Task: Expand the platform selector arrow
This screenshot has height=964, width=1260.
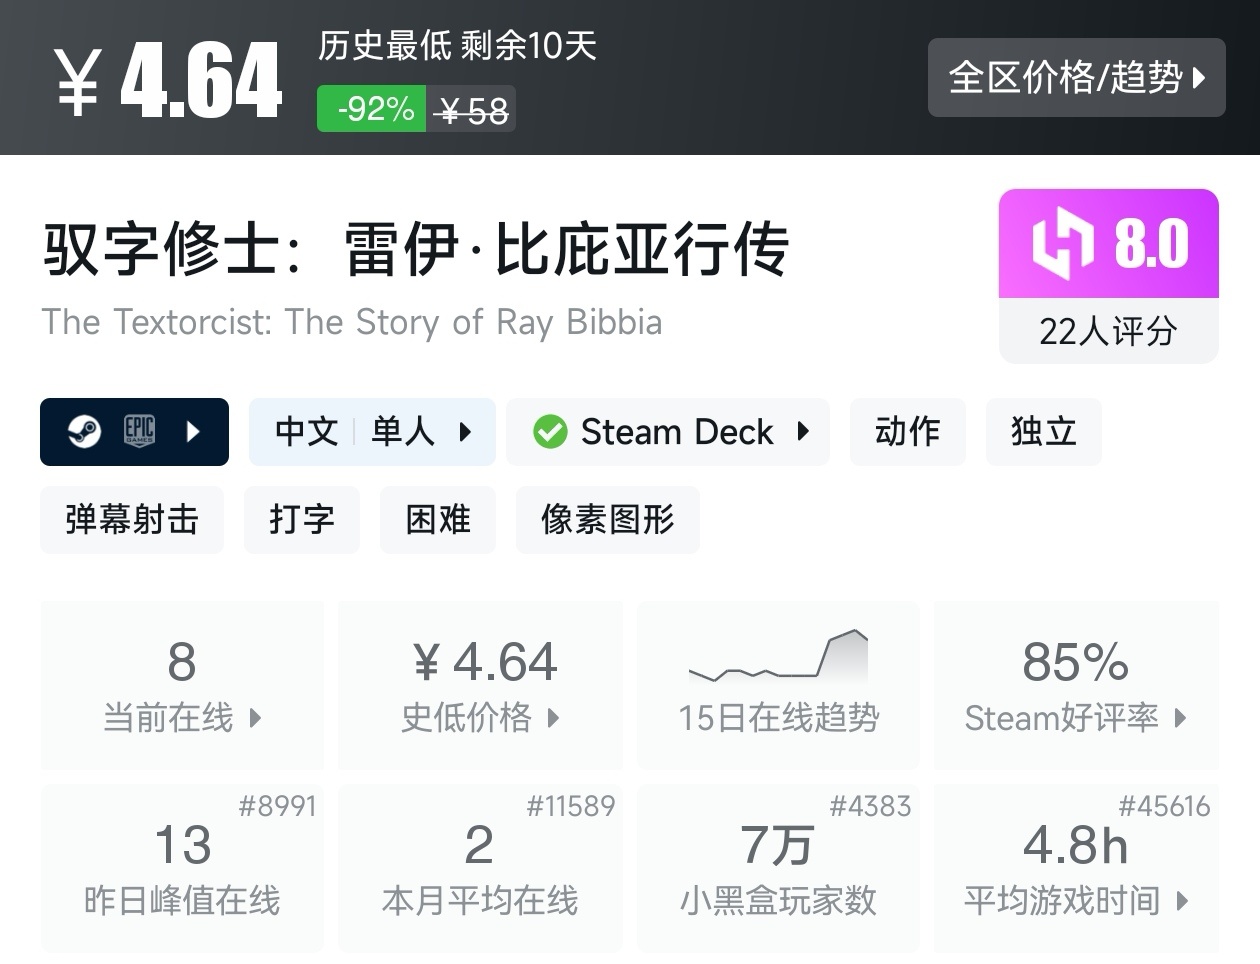Action: click(x=194, y=432)
